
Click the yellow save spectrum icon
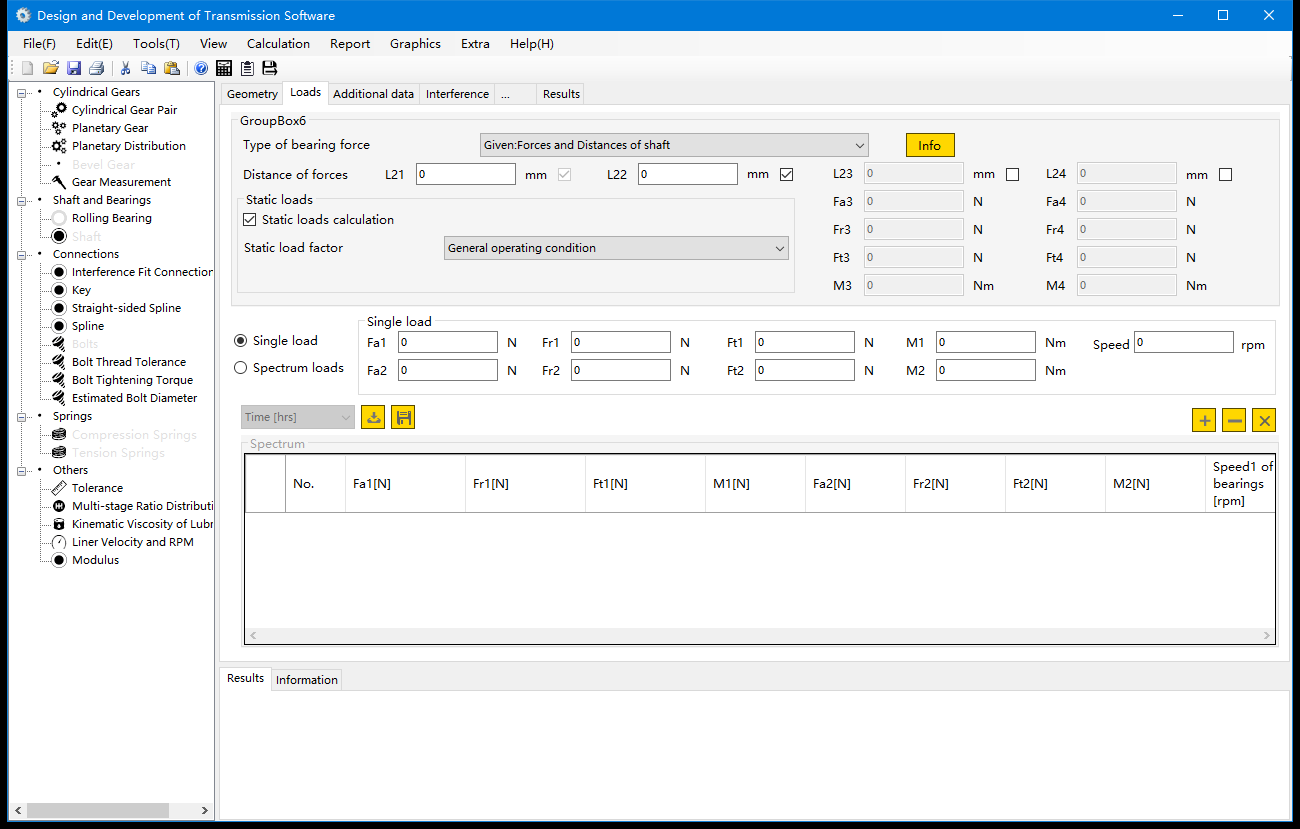[x=403, y=417]
